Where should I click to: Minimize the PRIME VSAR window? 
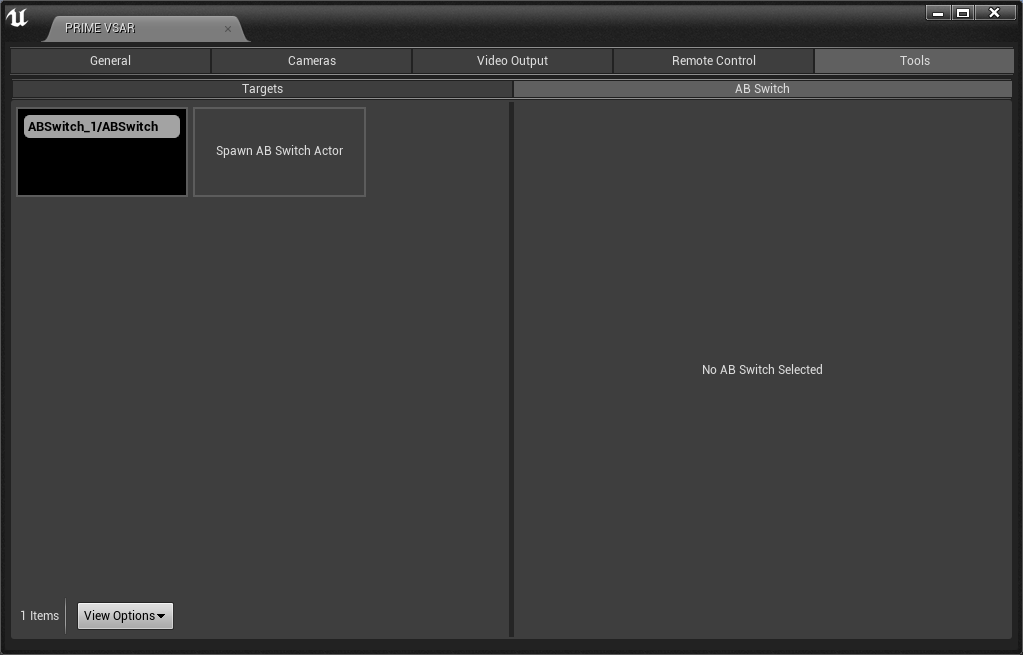point(937,13)
